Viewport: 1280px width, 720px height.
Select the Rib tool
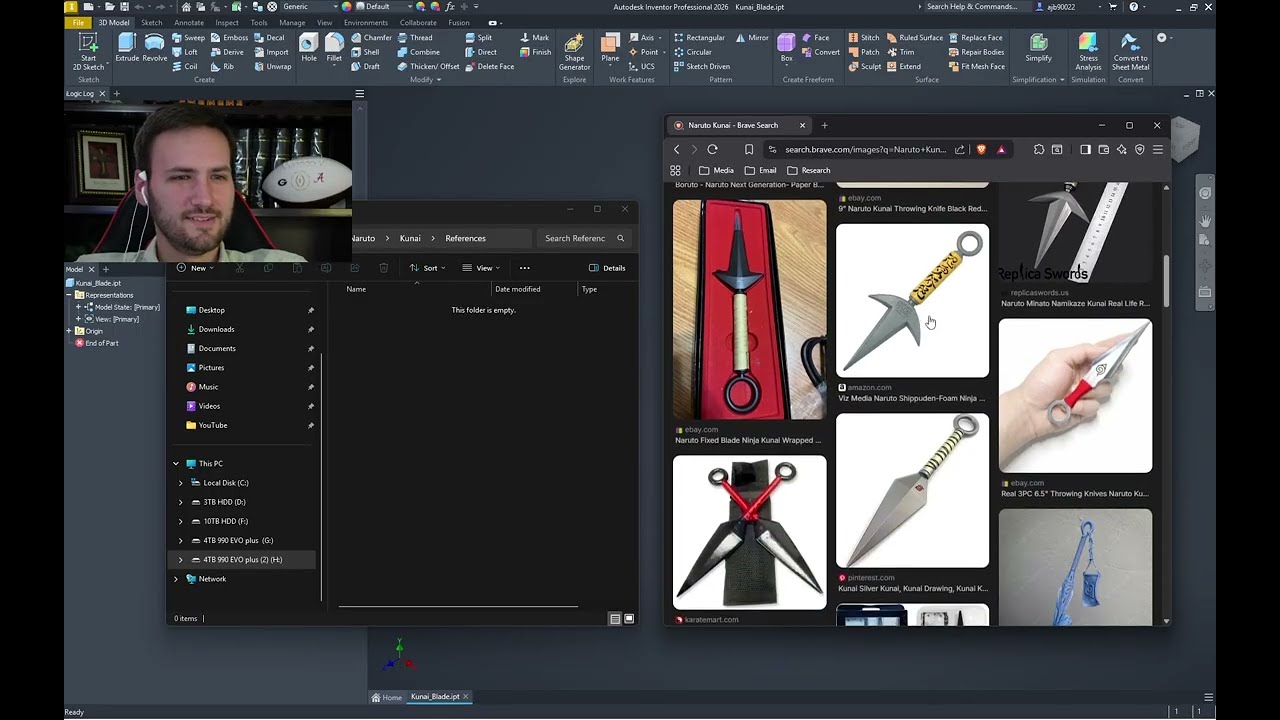222,67
